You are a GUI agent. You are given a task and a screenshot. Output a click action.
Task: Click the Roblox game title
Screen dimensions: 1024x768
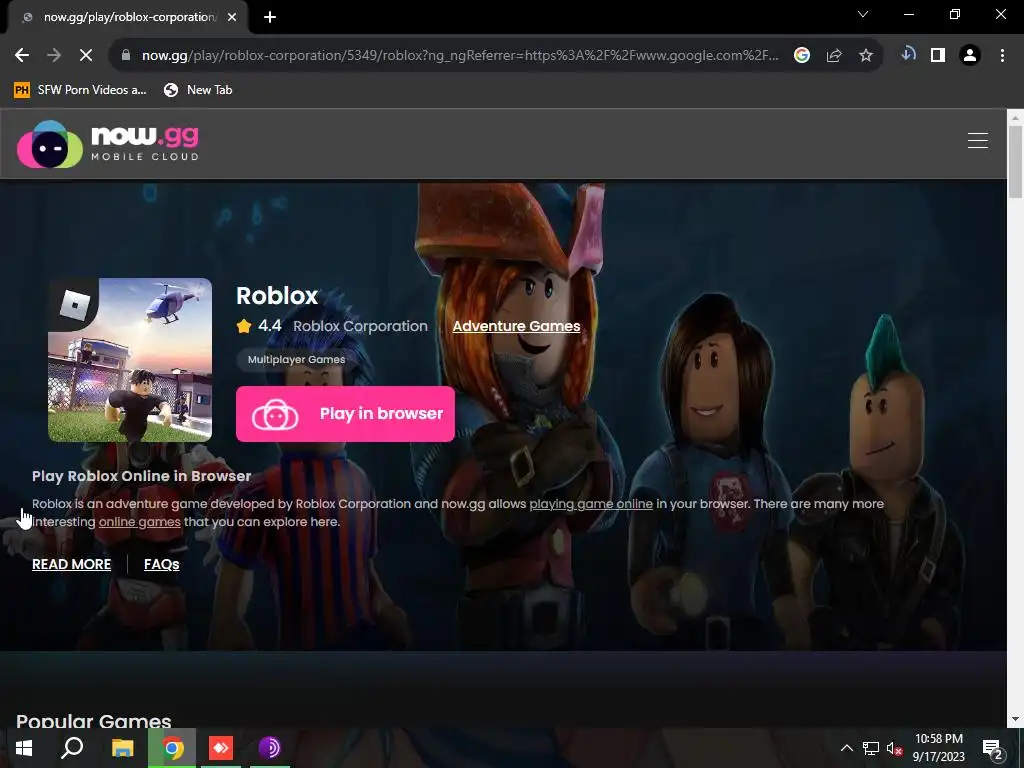point(277,296)
